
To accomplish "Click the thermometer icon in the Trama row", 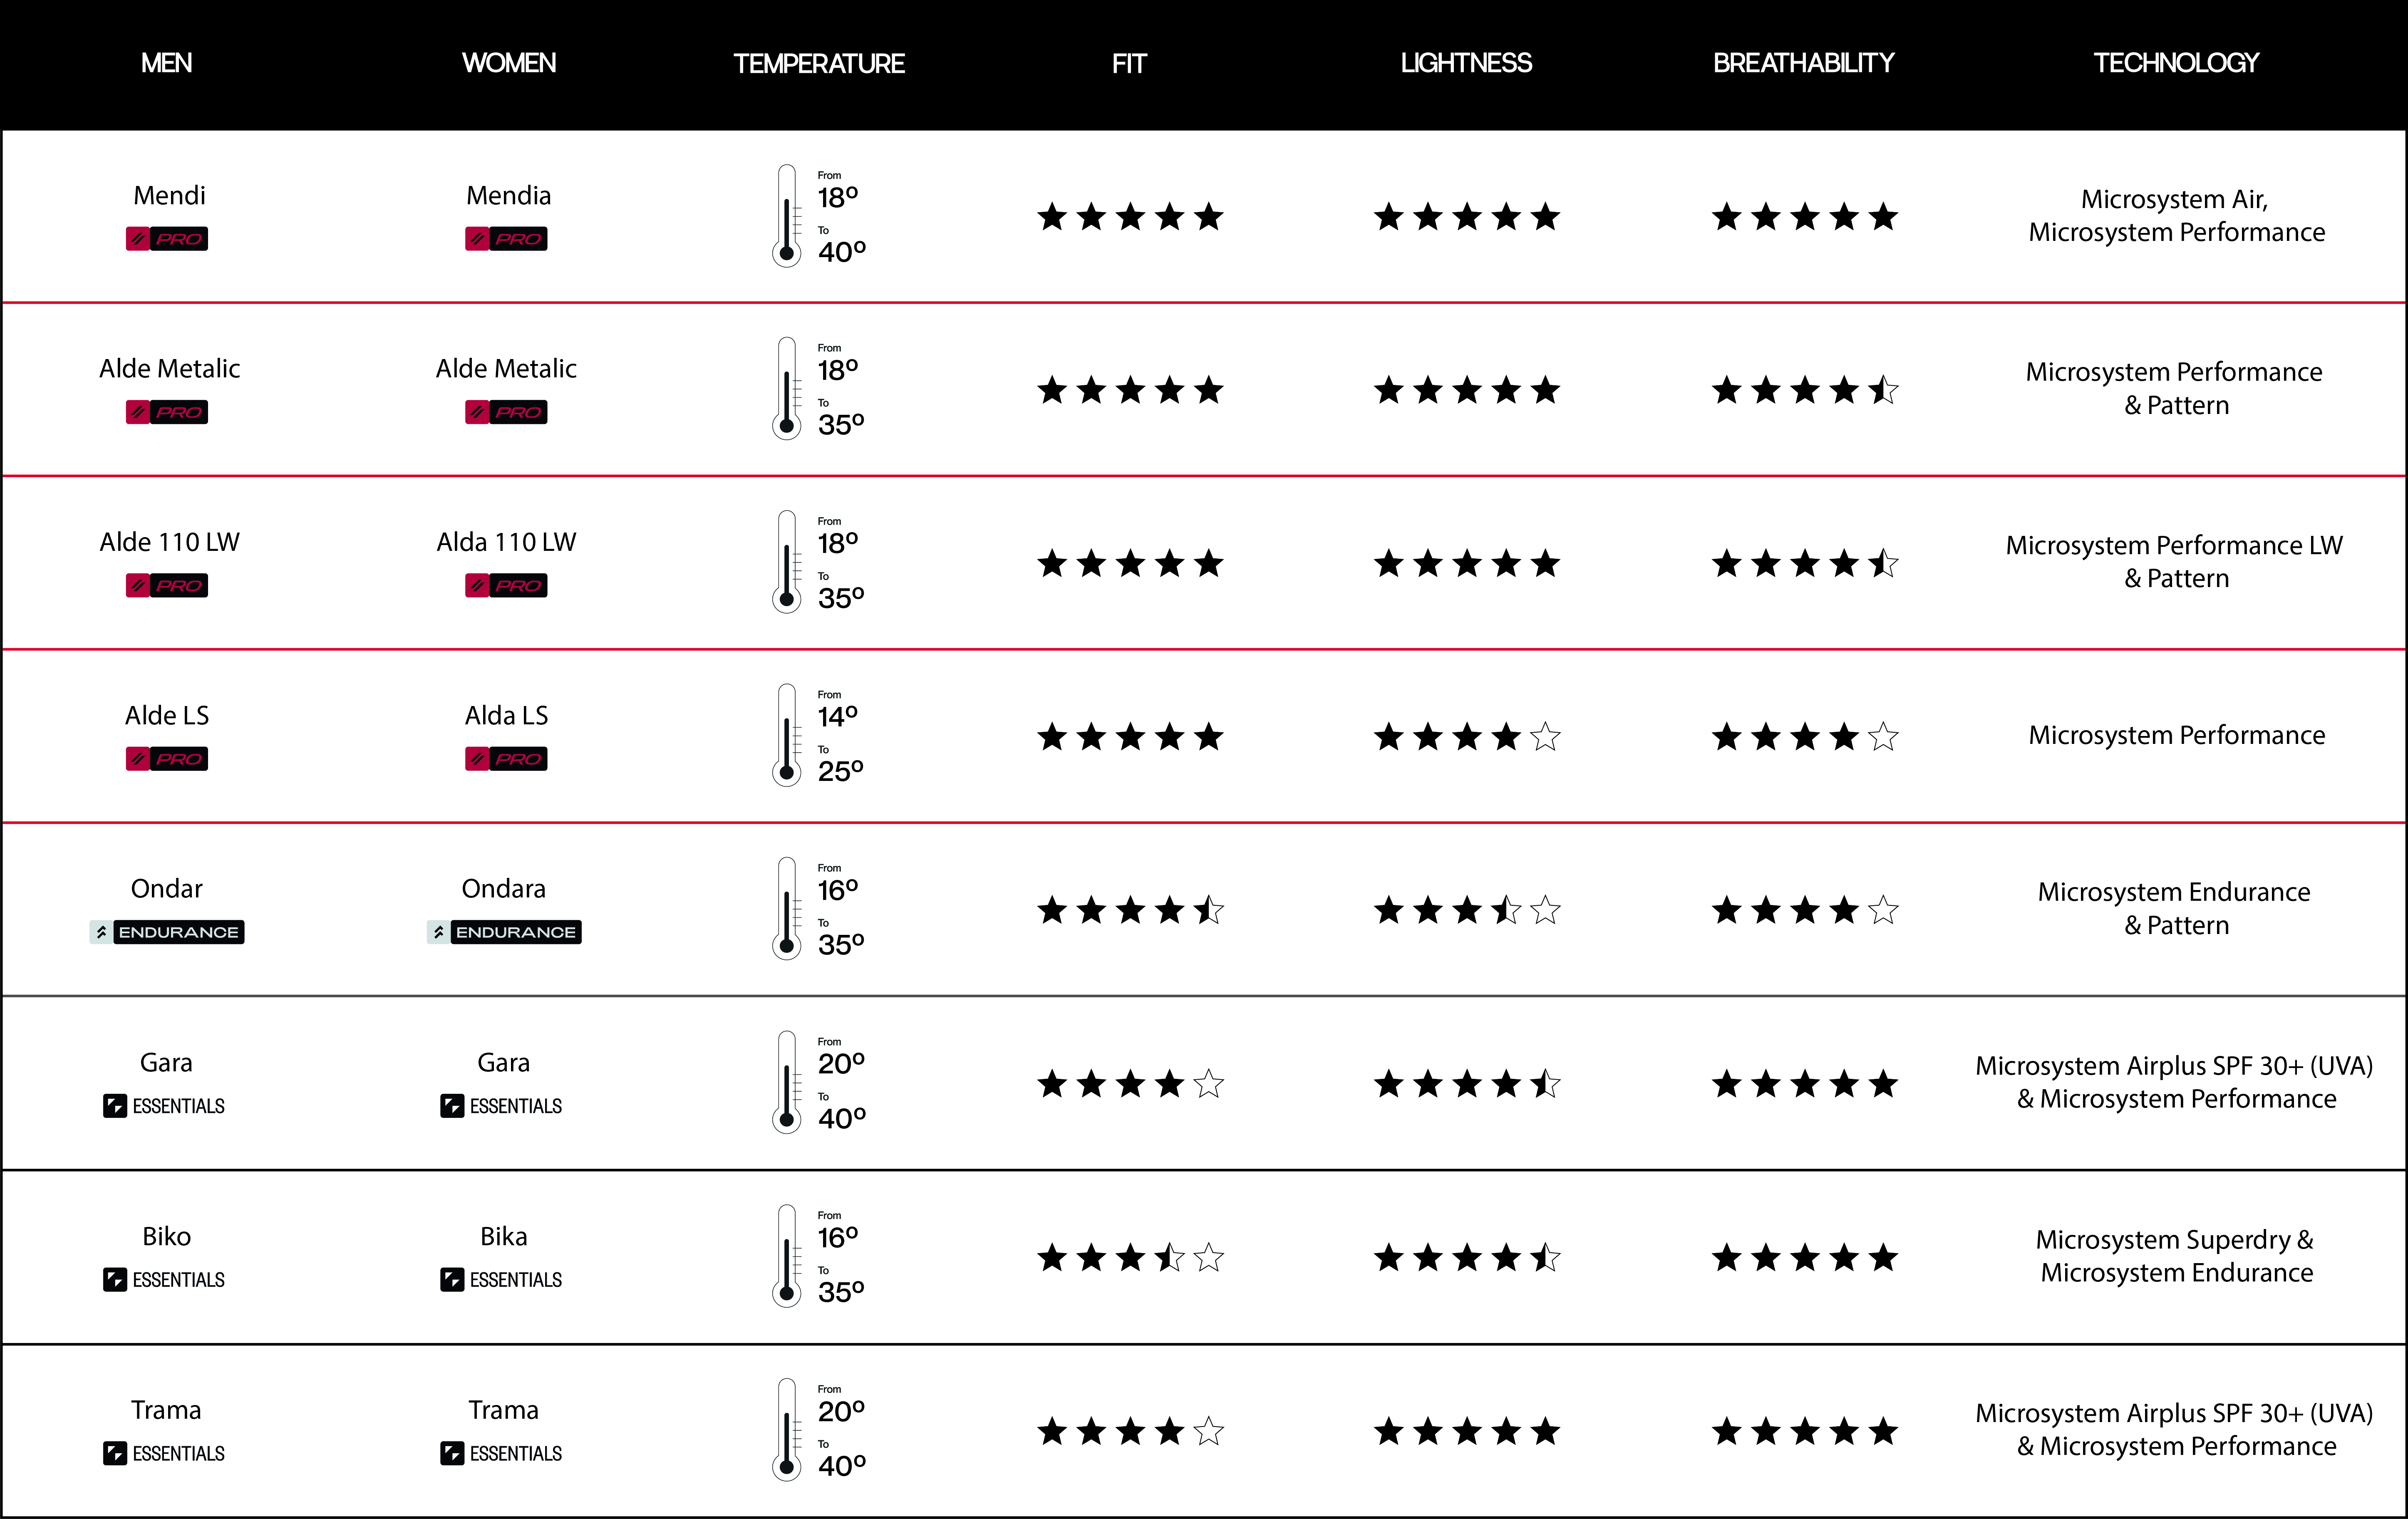I will click(787, 1430).
